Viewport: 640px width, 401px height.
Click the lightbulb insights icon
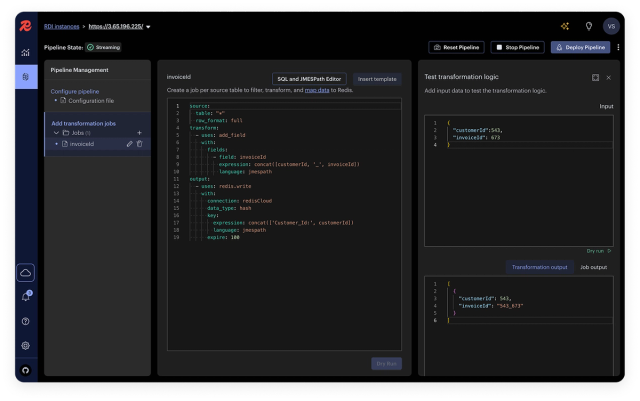pos(589,26)
